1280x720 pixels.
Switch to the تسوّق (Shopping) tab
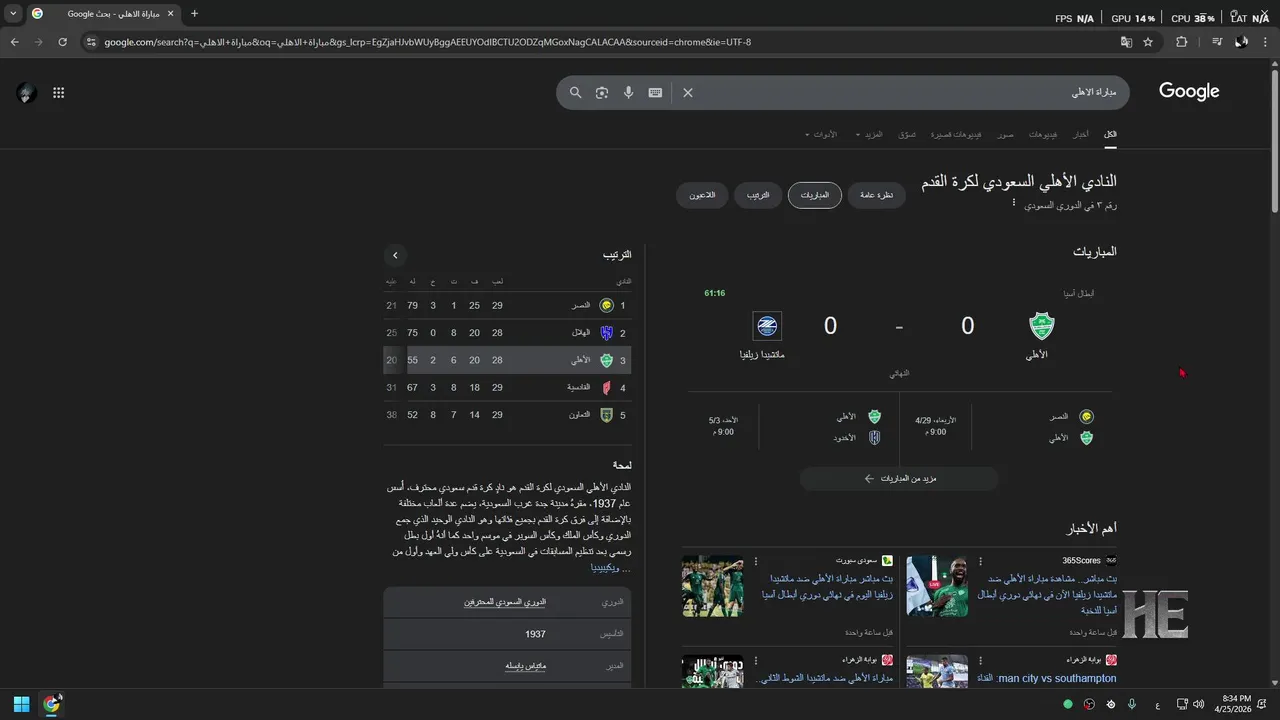click(x=907, y=134)
